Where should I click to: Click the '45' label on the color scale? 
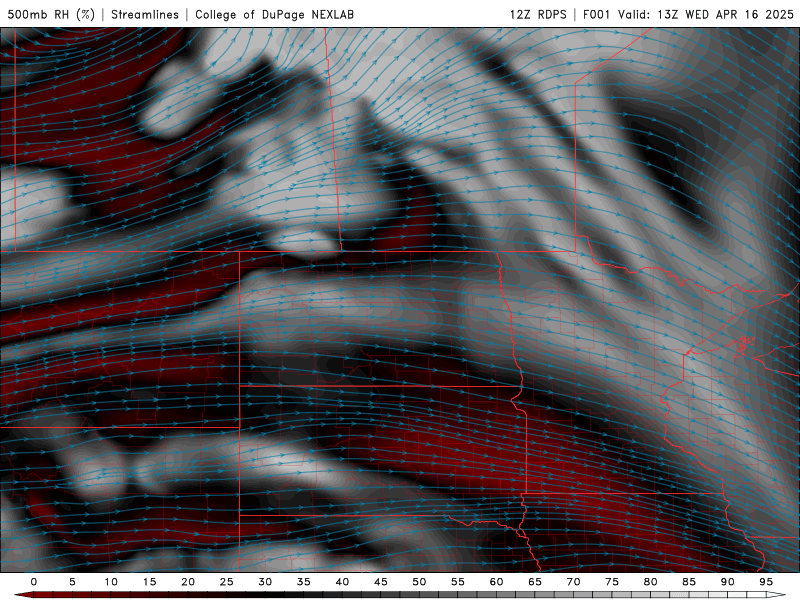[381, 582]
